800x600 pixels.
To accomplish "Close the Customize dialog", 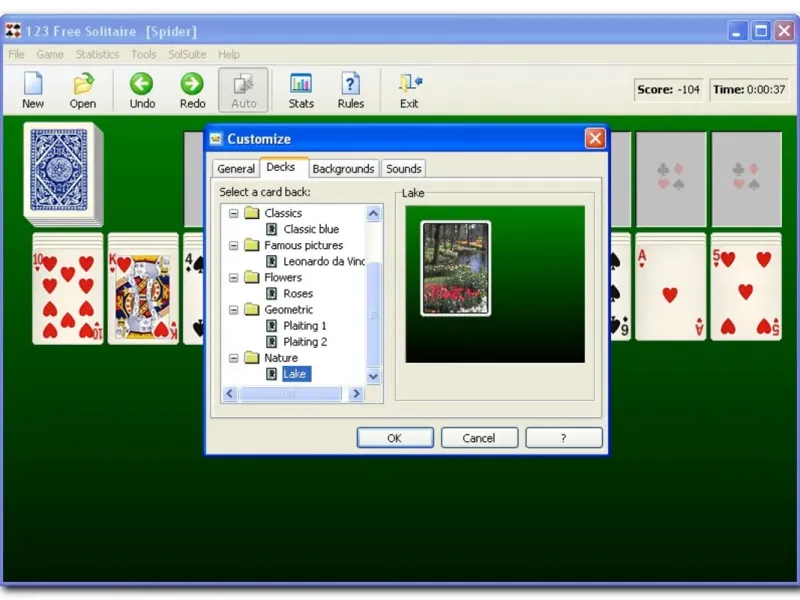I will [595, 138].
